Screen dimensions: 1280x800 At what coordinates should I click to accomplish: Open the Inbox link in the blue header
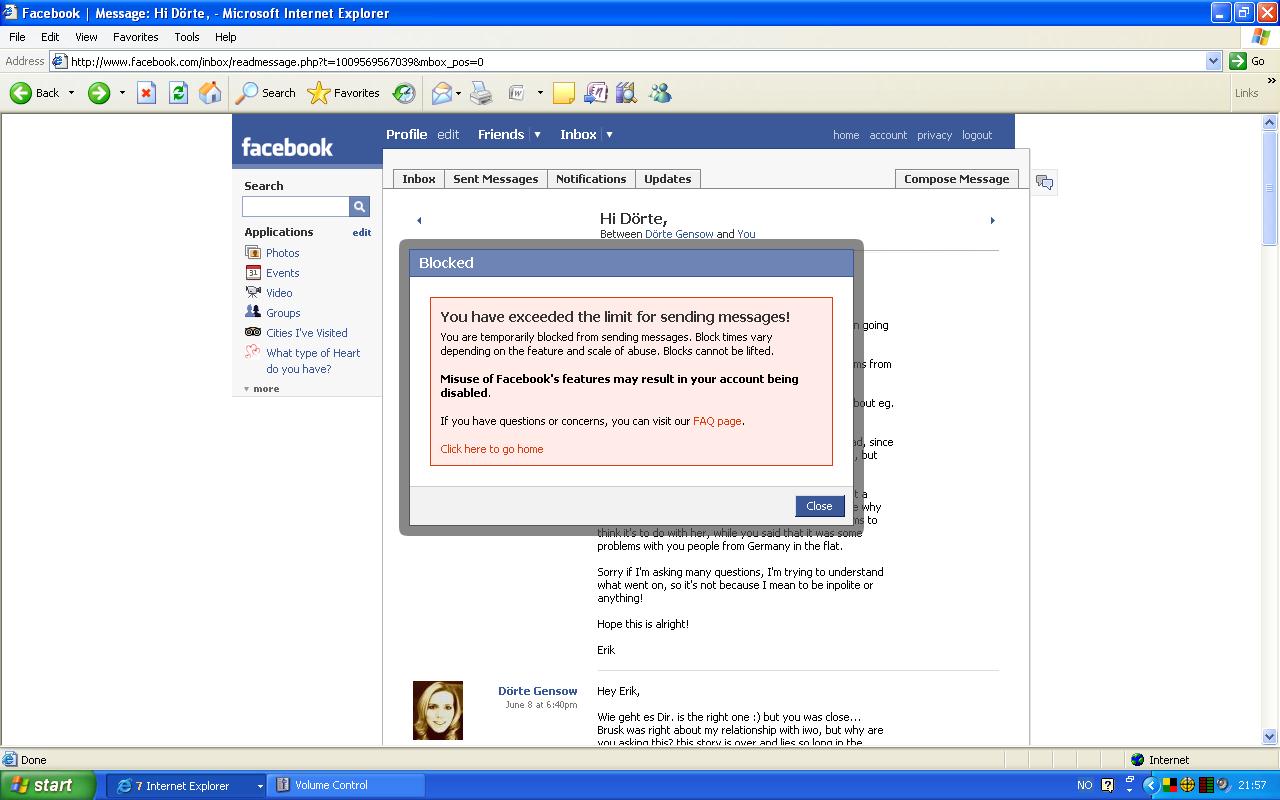point(578,134)
